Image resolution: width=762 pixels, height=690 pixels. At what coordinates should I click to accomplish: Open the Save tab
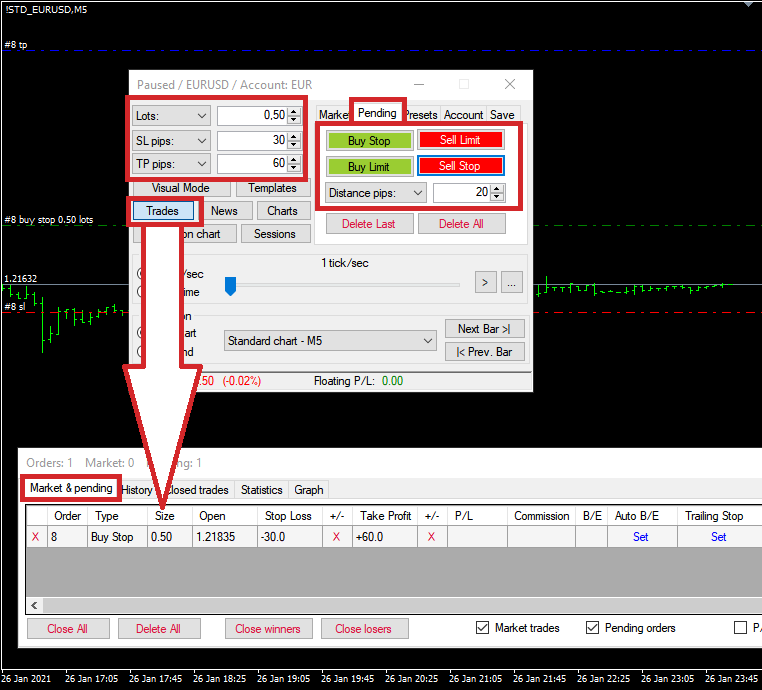click(x=502, y=115)
